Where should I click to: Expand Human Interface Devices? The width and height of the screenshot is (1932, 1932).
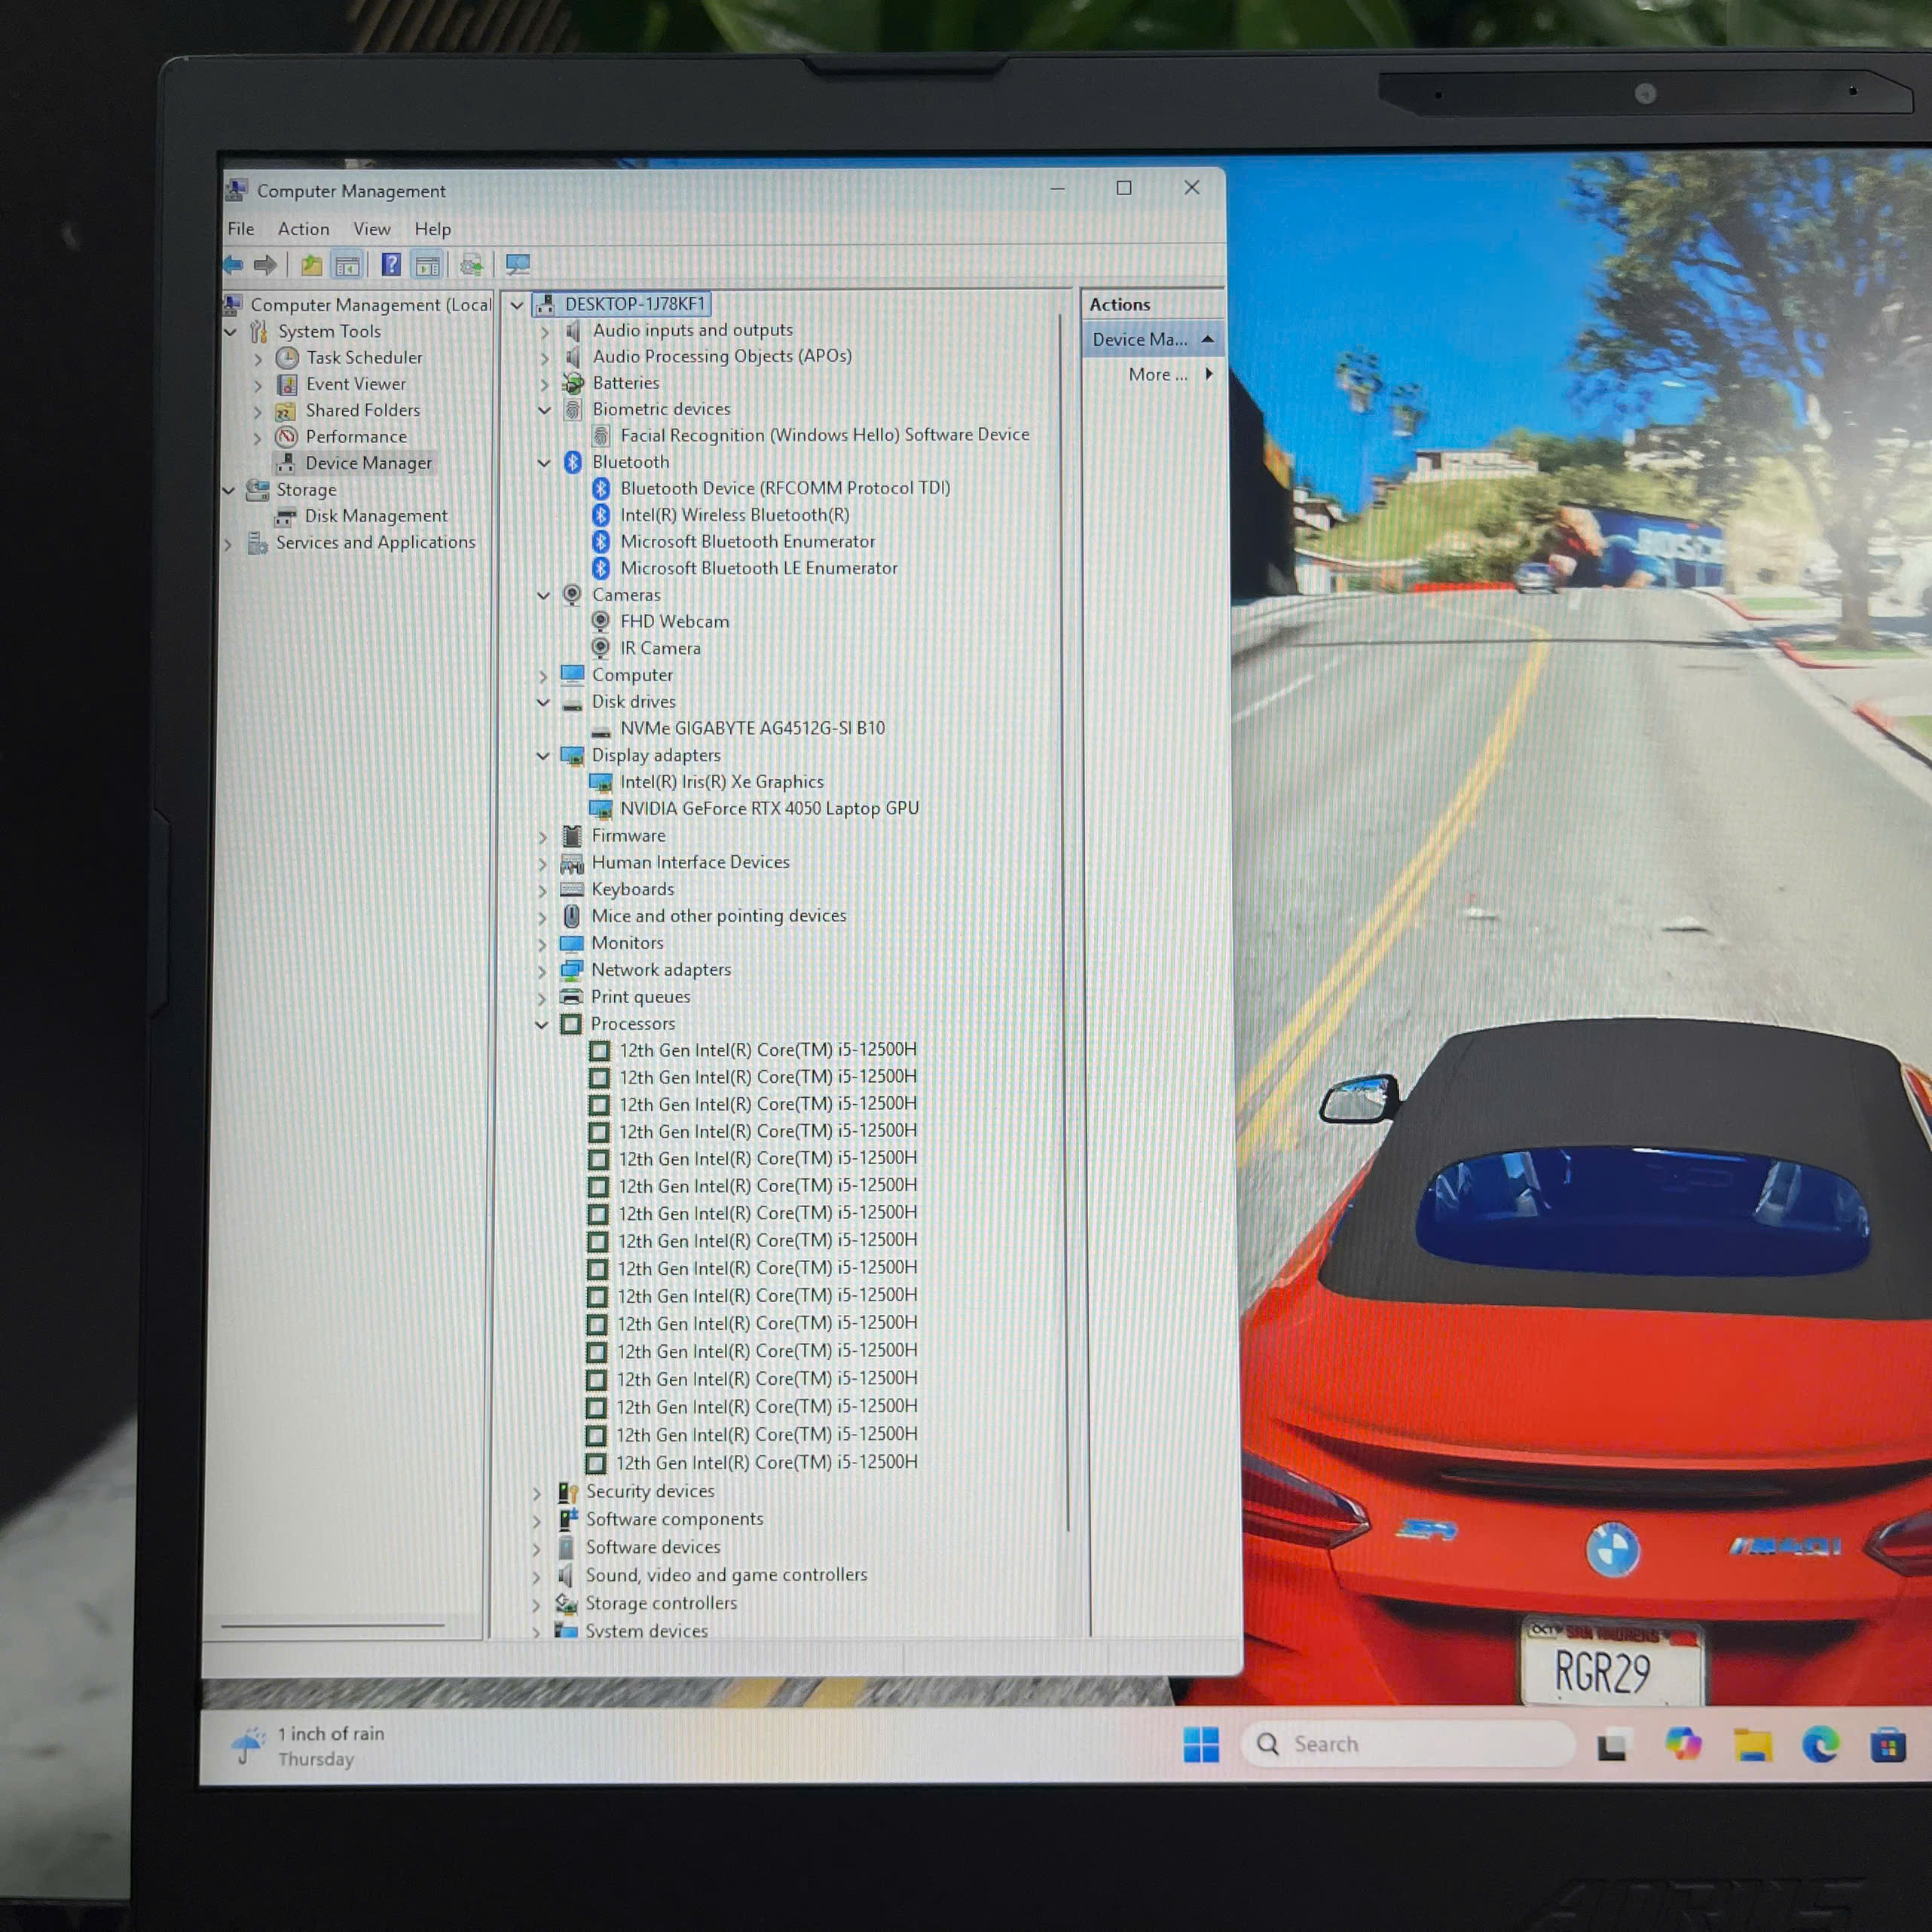click(x=543, y=863)
